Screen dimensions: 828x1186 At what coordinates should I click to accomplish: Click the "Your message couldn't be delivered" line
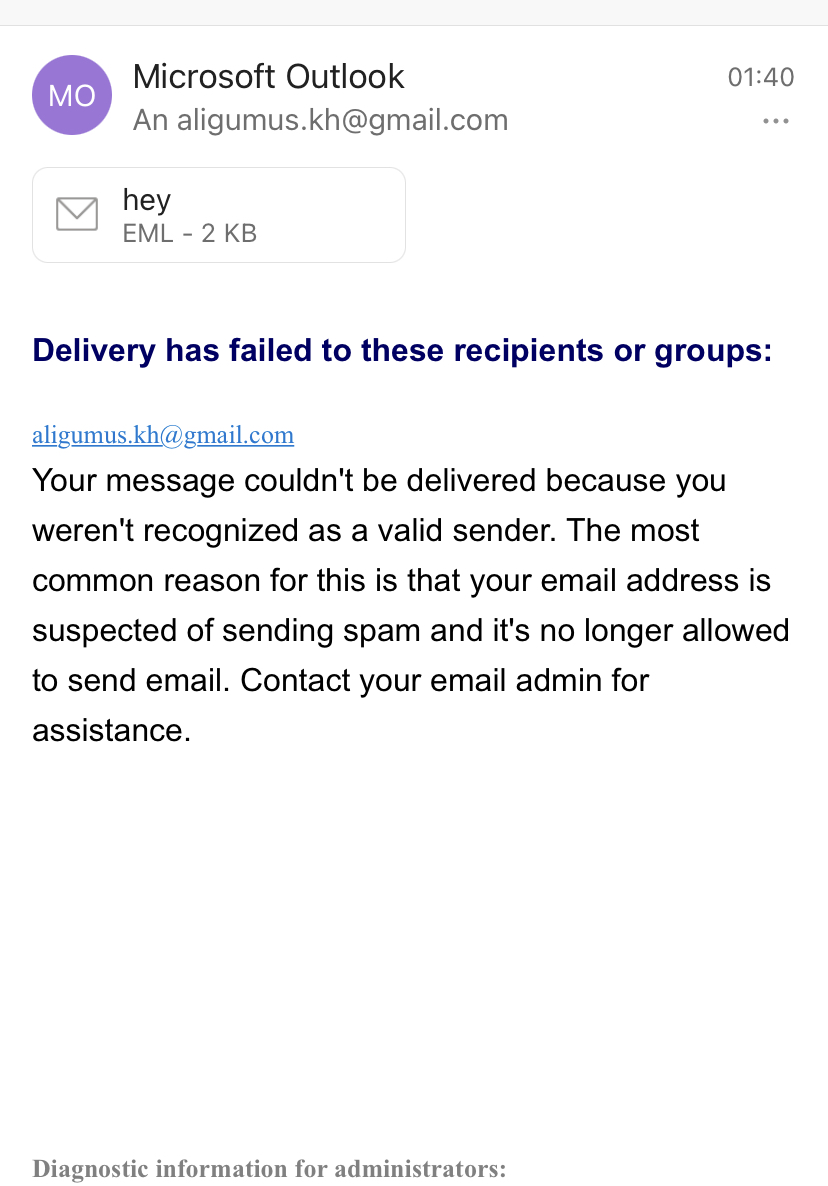pyautogui.click(x=379, y=480)
